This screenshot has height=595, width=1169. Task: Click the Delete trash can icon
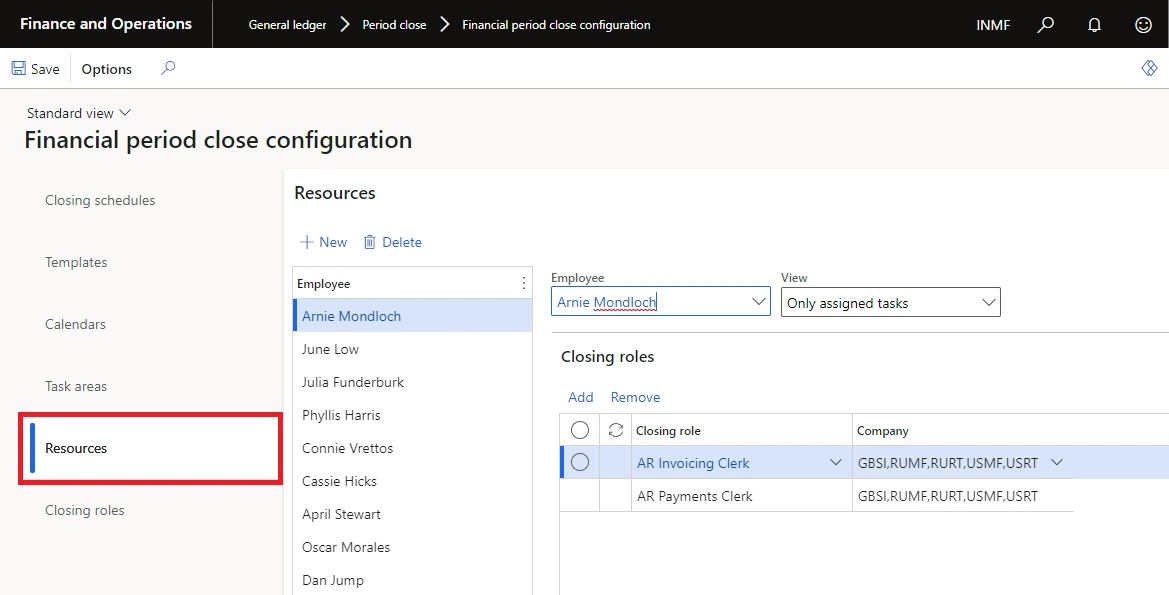370,242
